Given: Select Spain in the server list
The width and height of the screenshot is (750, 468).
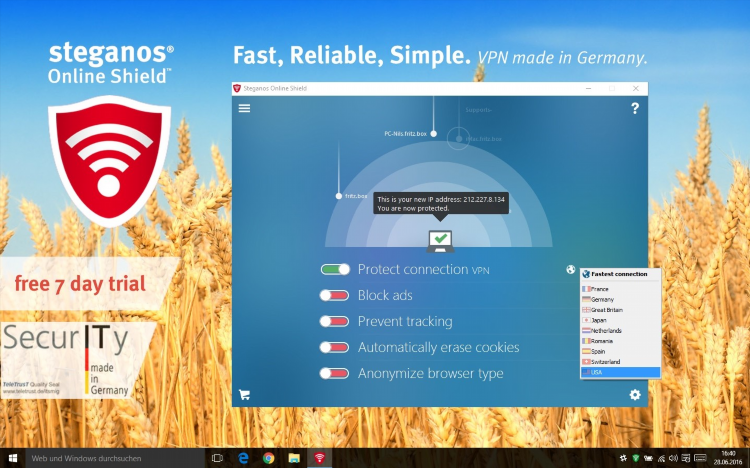Looking at the screenshot, I should click(x=620, y=351).
